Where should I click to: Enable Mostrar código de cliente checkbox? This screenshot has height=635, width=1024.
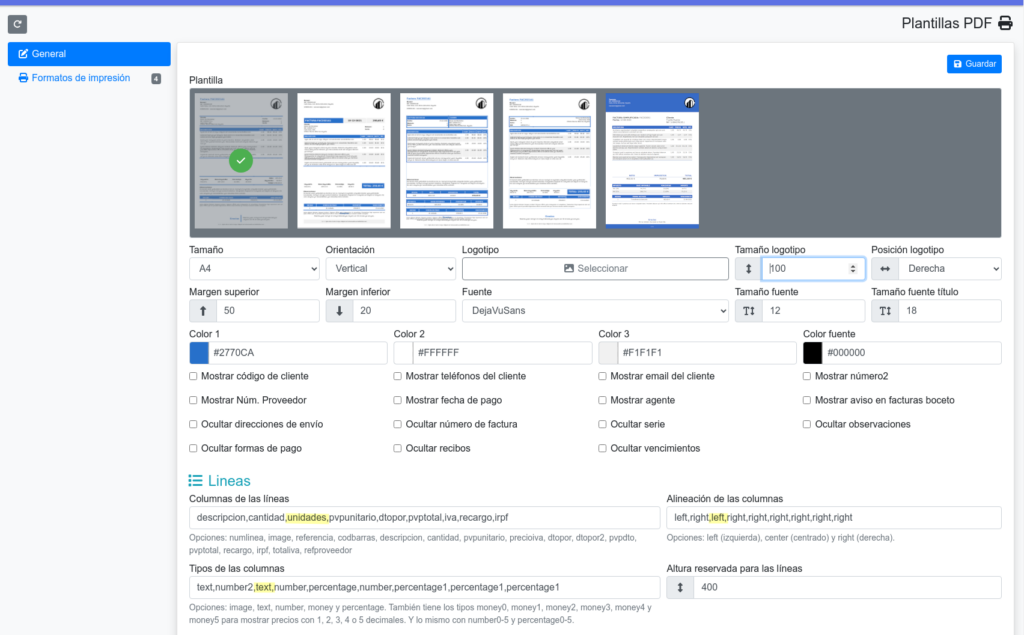pos(194,376)
